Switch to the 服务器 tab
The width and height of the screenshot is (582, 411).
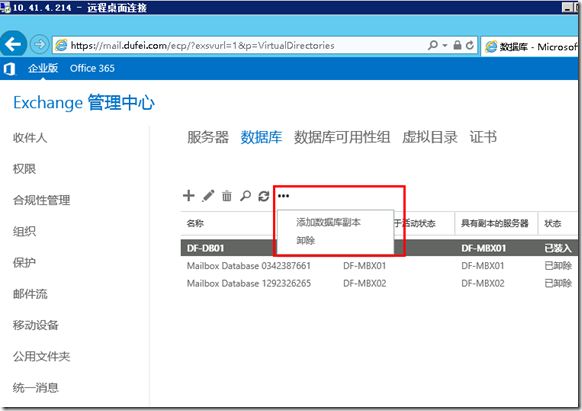point(208,137)
